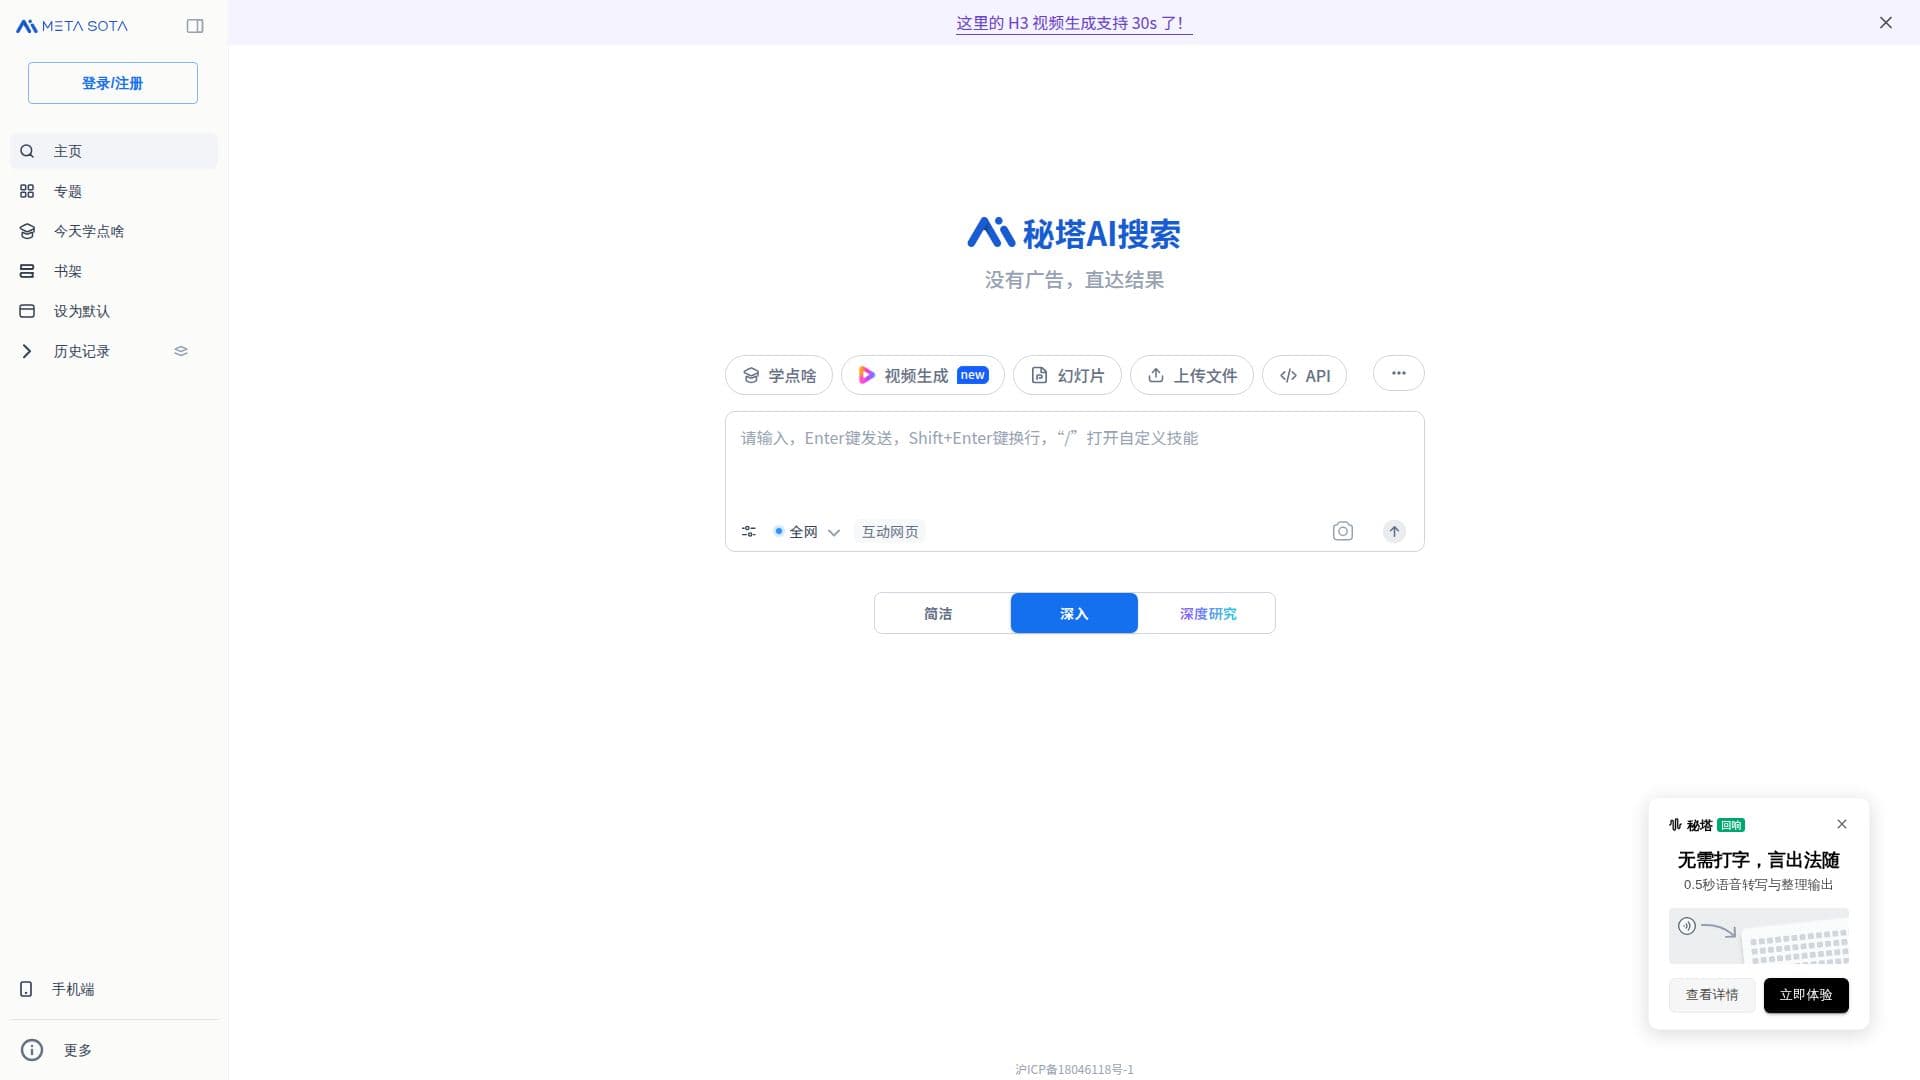This screenshot has width=1920, height=1080.
Task: Collapse the sidebar panel icon
Action: pos(195,26)
